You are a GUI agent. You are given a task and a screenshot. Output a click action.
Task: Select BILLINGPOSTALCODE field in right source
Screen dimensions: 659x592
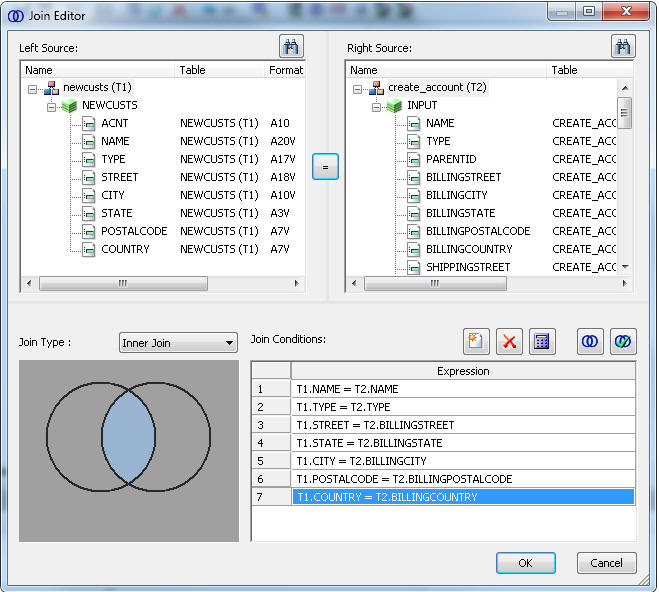coord(478,232)
